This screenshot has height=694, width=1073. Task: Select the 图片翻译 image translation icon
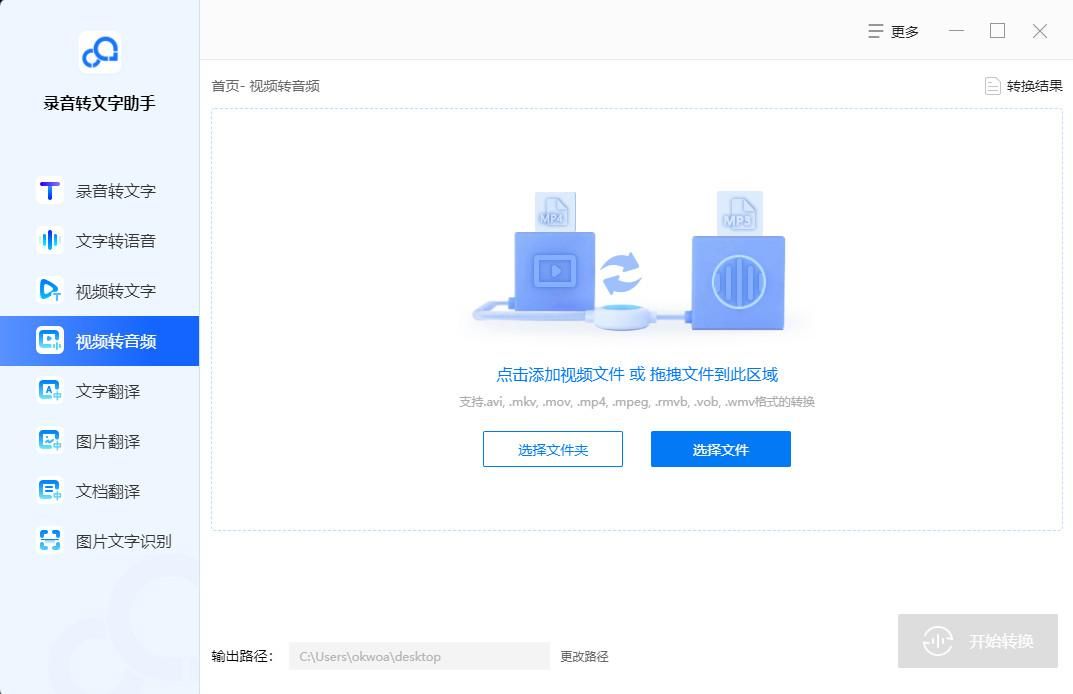point(50,441)
